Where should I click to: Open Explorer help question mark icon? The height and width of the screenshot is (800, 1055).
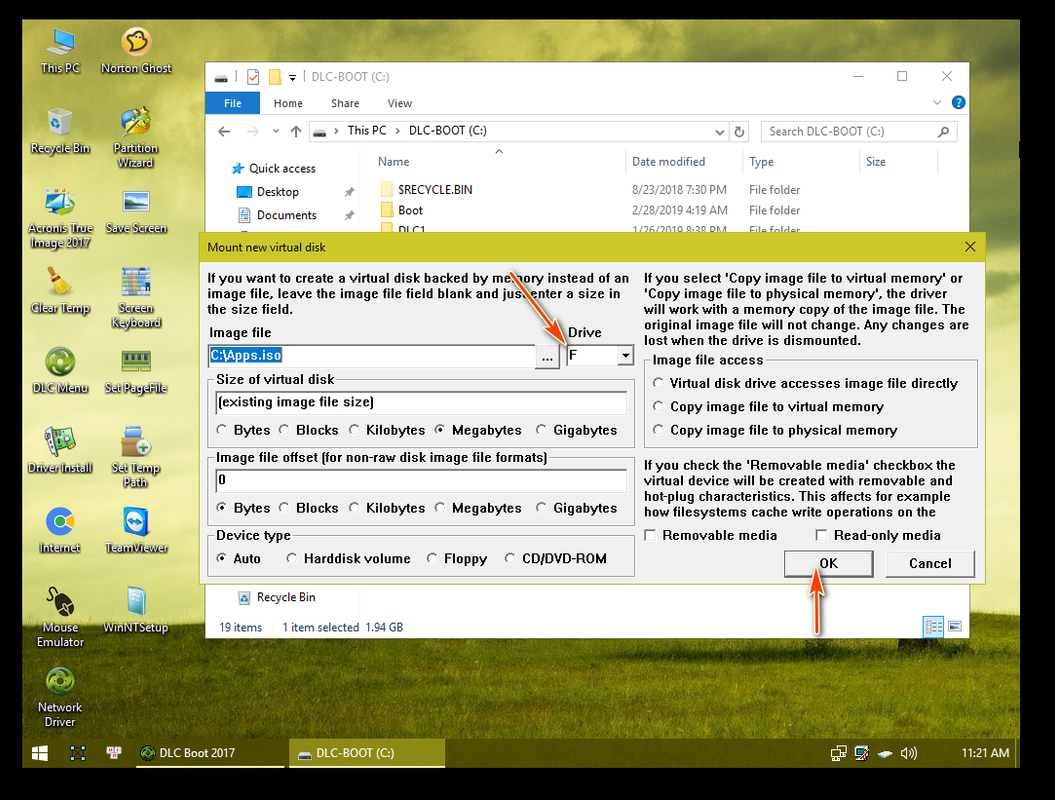pyautogui.click(x=958, y=102)
